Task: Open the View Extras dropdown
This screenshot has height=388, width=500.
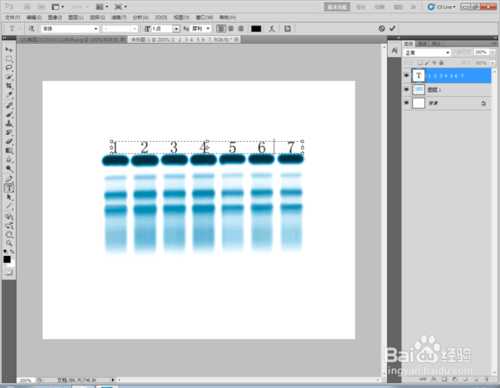Action: [58, 7]
